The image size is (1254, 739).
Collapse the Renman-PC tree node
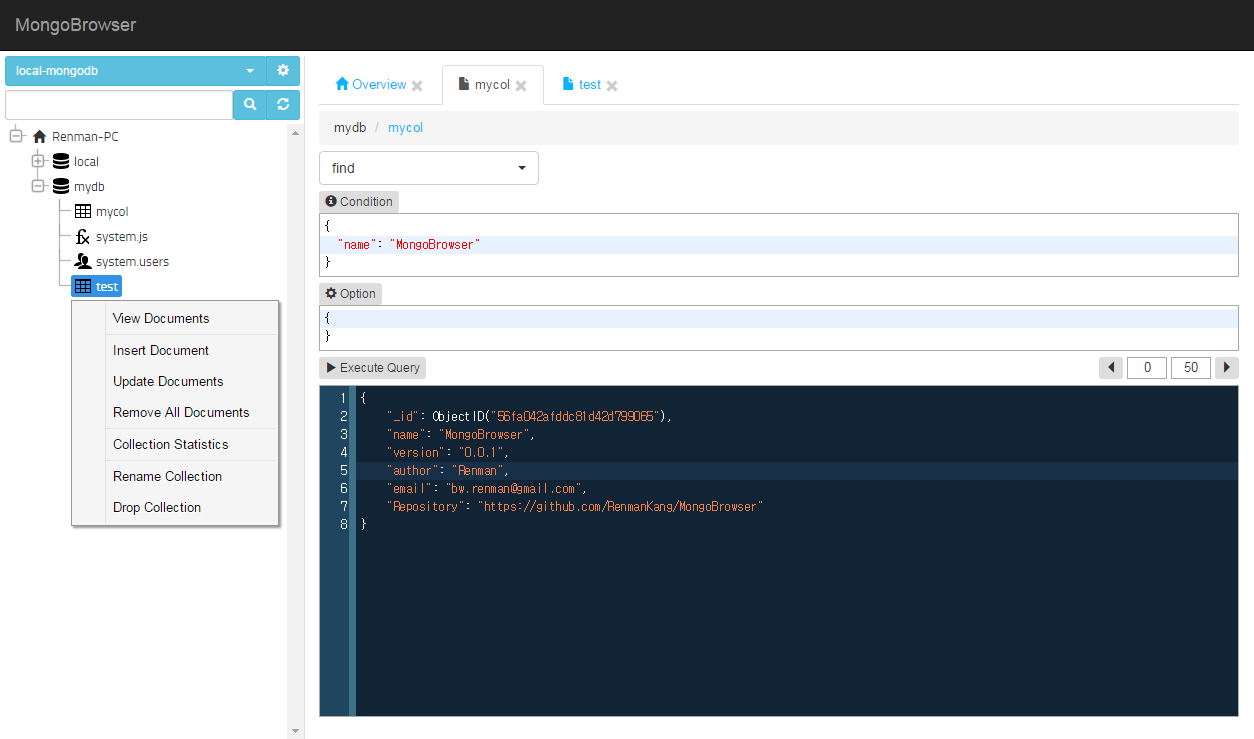tap(16, 136)
